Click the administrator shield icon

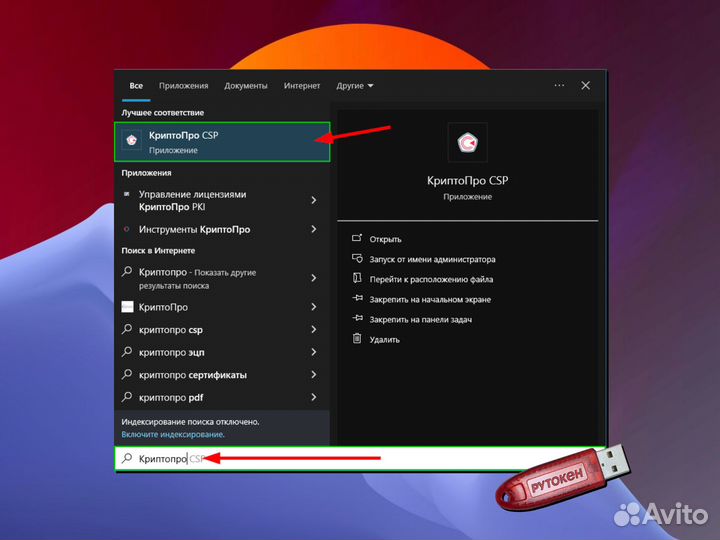coord(357,258)
